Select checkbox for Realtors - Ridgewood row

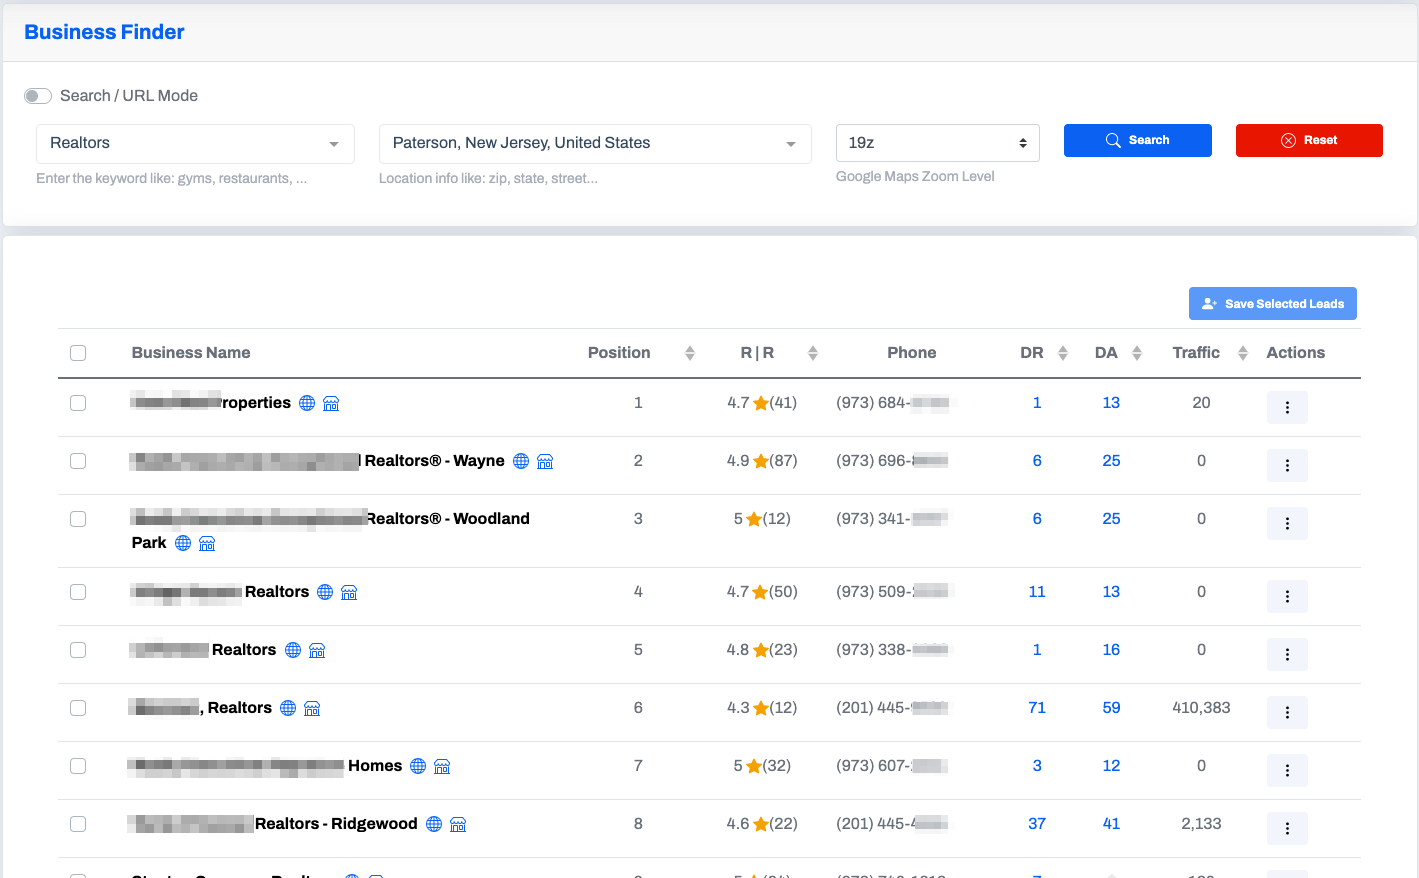(x=78, y=824)
